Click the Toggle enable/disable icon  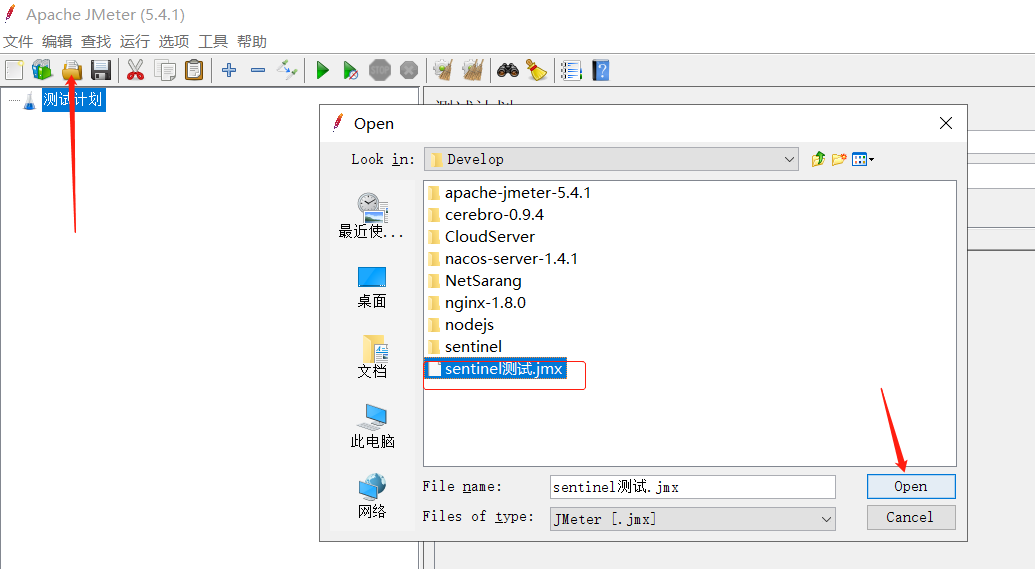coord(287,70)
